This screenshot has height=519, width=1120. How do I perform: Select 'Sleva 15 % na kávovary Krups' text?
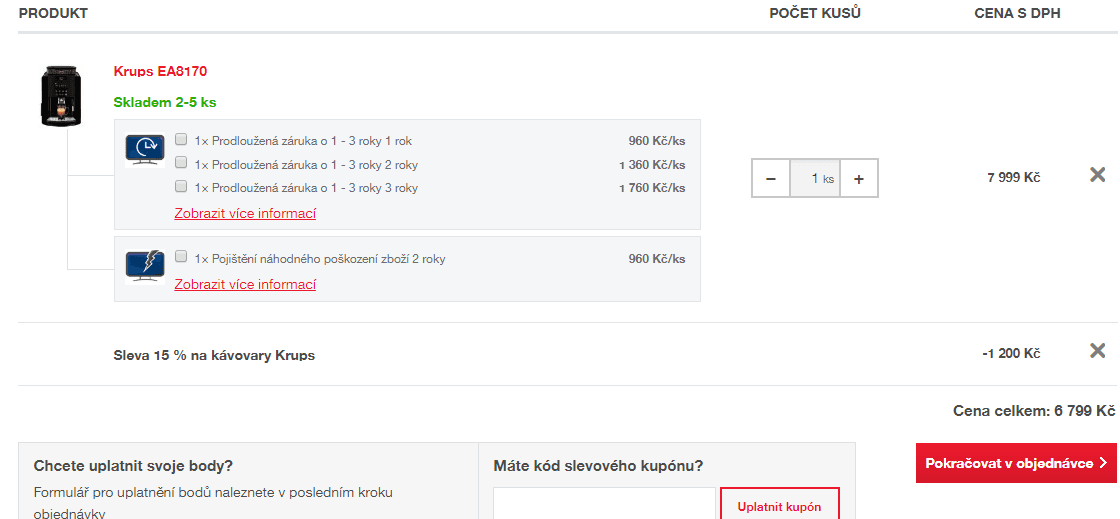(214, 355)
